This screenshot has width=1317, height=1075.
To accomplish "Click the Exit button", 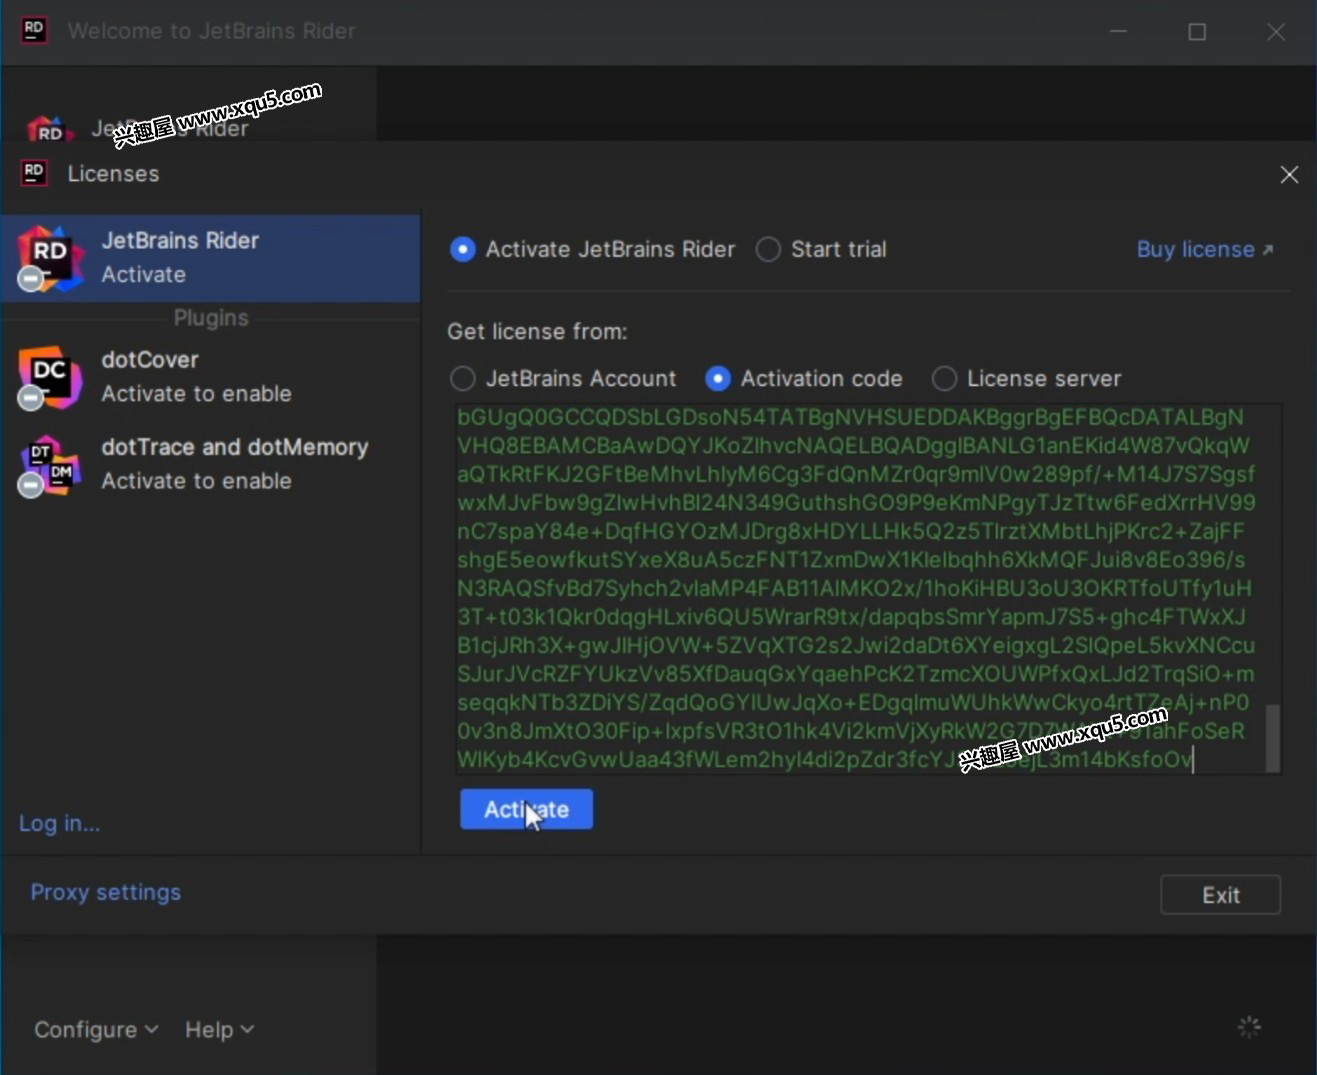I will click(x=1220, y=895).
